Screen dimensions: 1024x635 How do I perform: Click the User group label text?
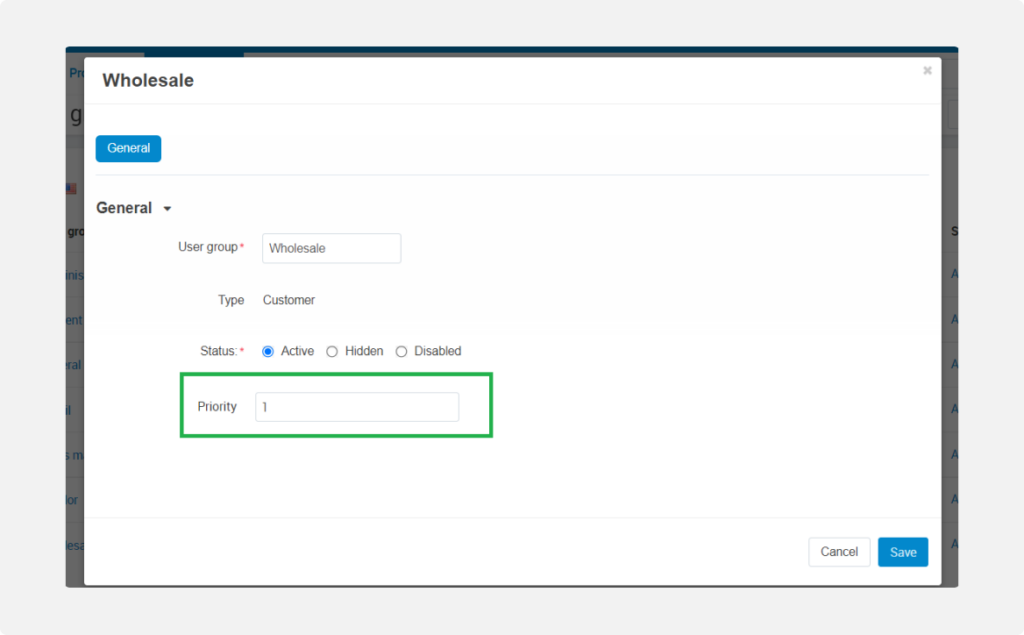pos(207,247)
